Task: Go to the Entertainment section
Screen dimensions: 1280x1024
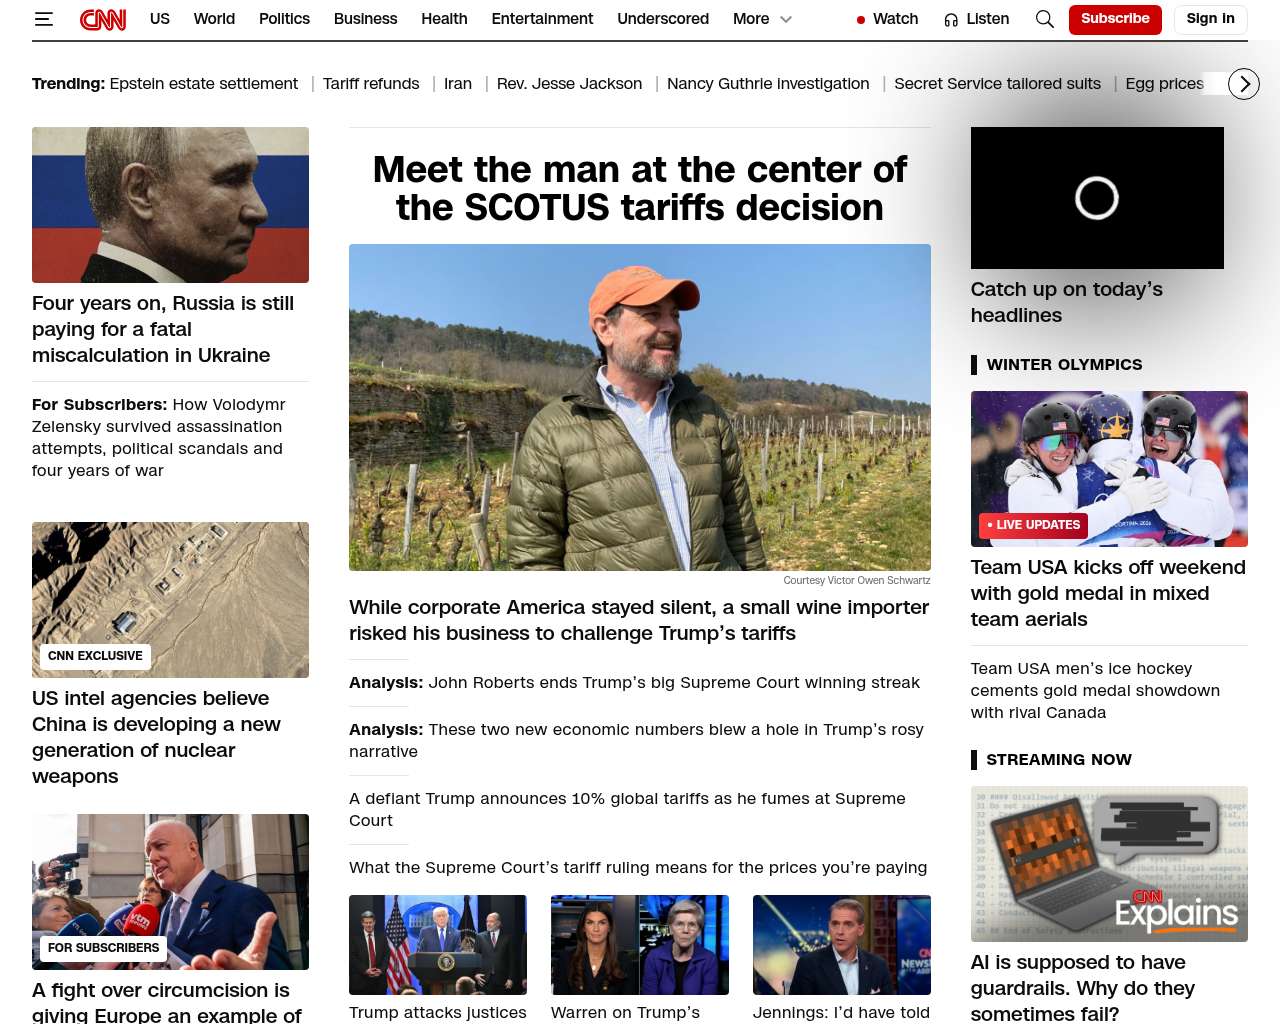Action: coord(542,19)
